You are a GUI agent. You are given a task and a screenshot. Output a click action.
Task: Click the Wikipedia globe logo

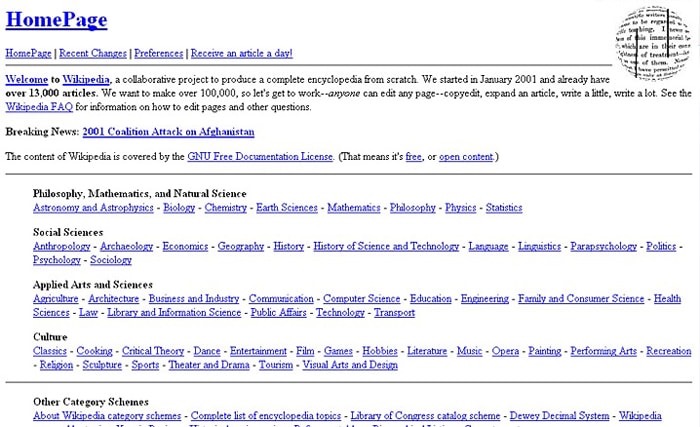[x=653, y=43]
